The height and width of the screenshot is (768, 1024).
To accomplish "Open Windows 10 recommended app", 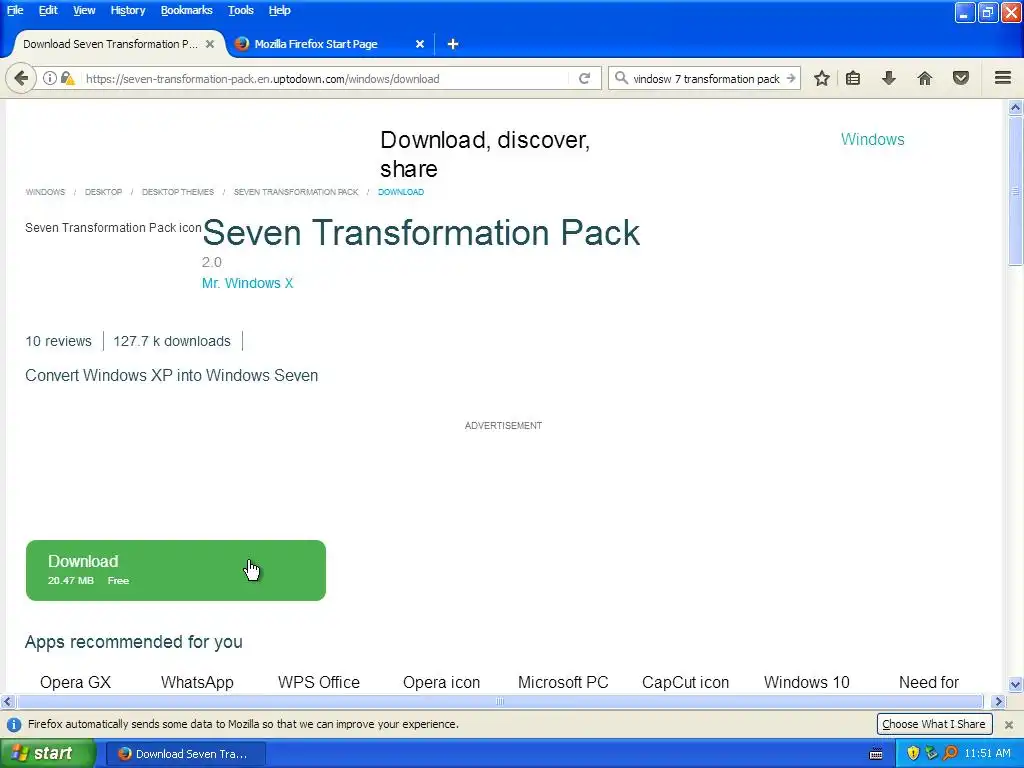I will click(x=807, y=682).
